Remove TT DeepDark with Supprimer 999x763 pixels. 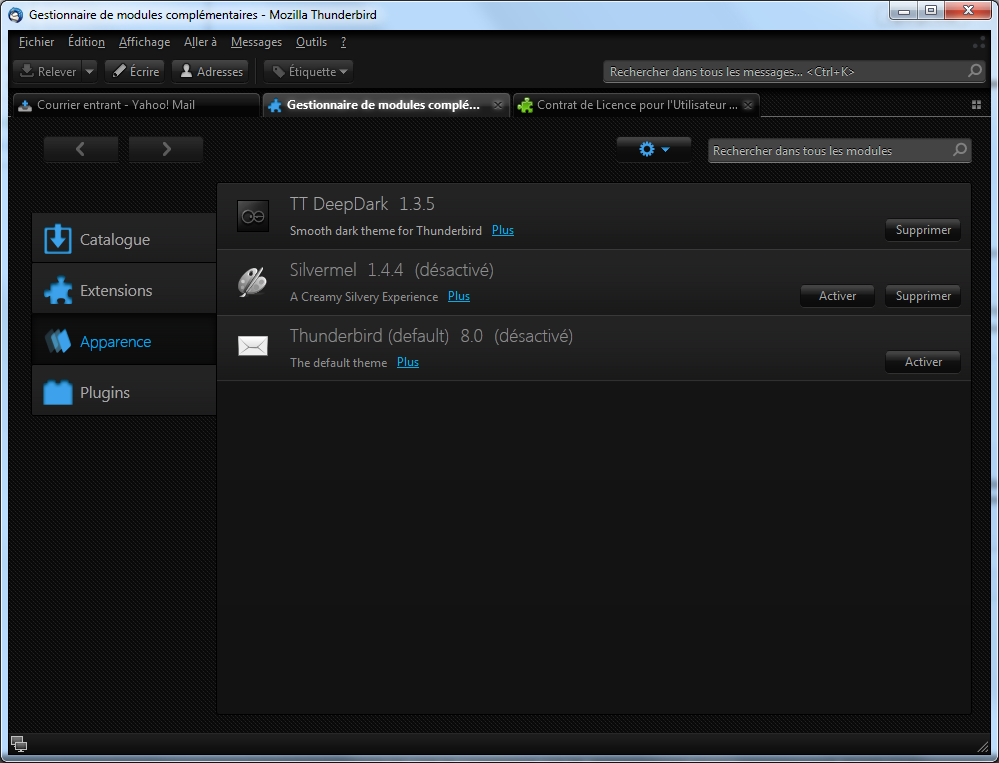tap(923, 230)
